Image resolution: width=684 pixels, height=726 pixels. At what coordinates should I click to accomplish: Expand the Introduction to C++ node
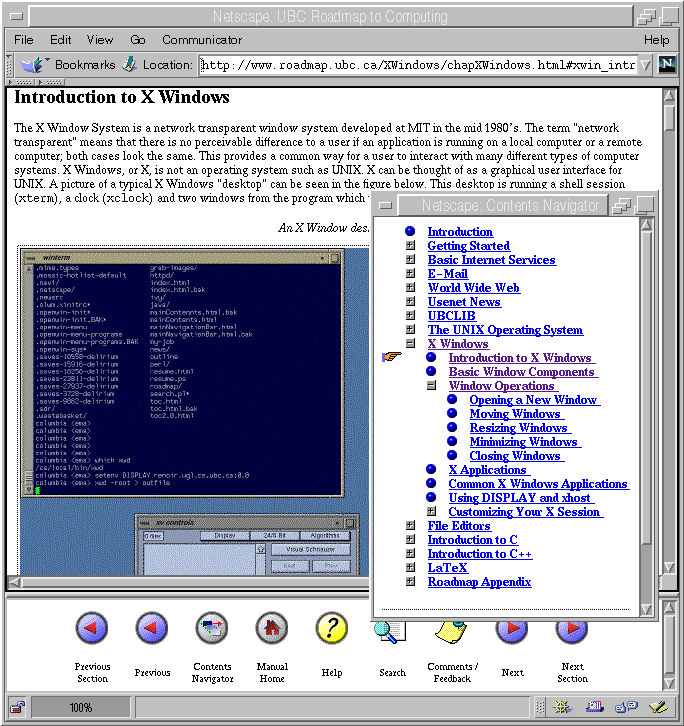click(x=410, y=553)
